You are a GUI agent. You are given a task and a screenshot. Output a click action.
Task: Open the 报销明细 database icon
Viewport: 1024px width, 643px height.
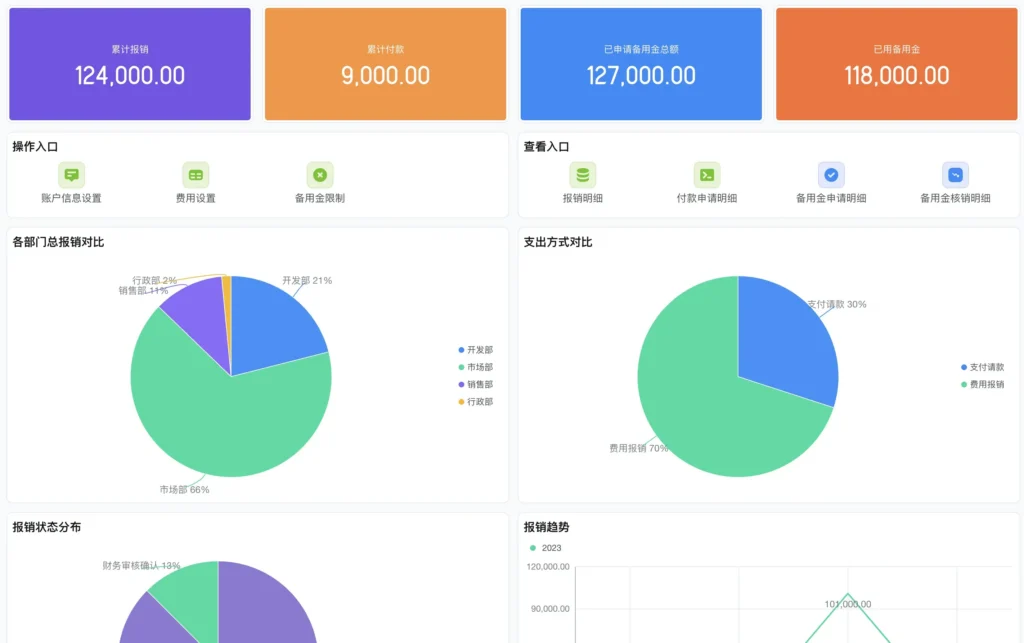583,175
